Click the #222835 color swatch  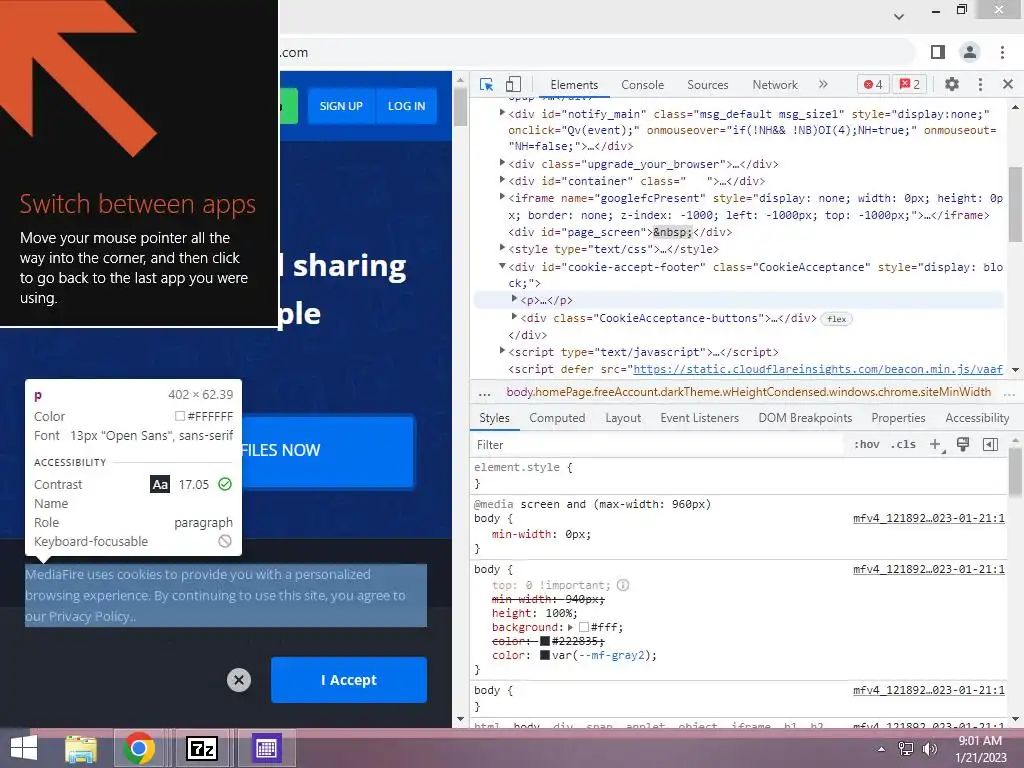click(x=545, y=641)
